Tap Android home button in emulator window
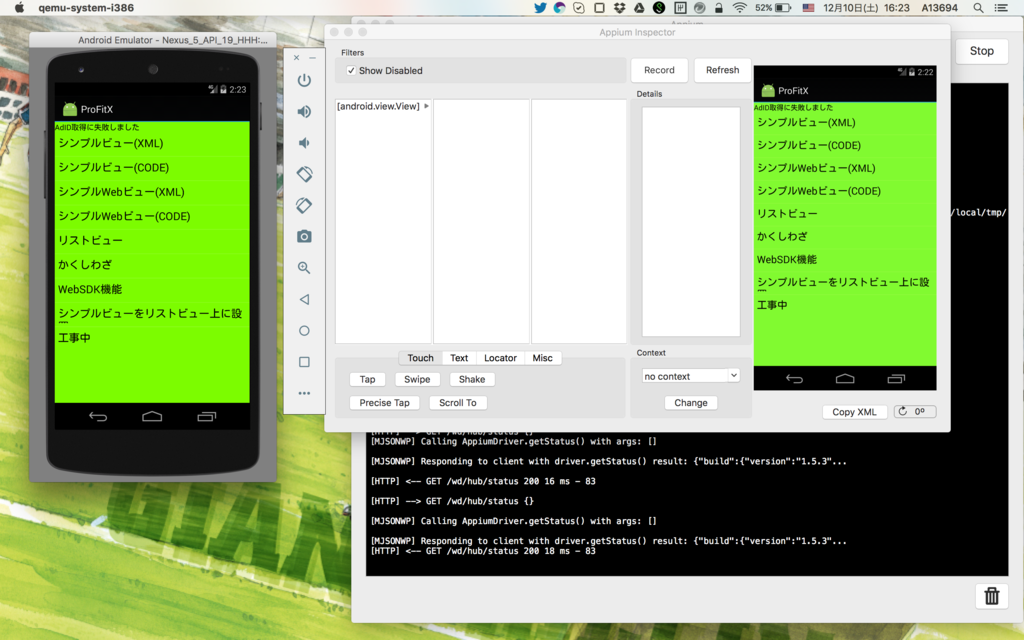This screenshot has height=640, width=1024. 152,416
